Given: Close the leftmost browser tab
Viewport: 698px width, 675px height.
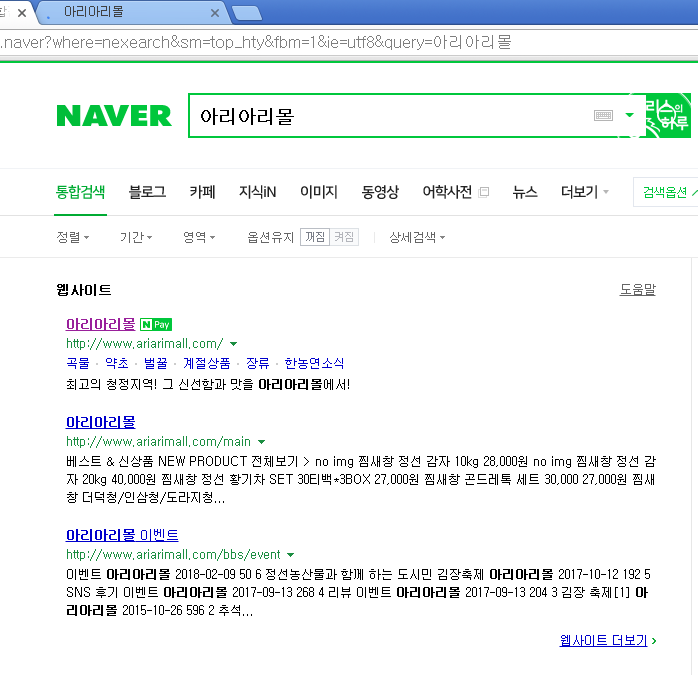Looking at the screenshot, I should pyautogui.click(x=21, y=13).
